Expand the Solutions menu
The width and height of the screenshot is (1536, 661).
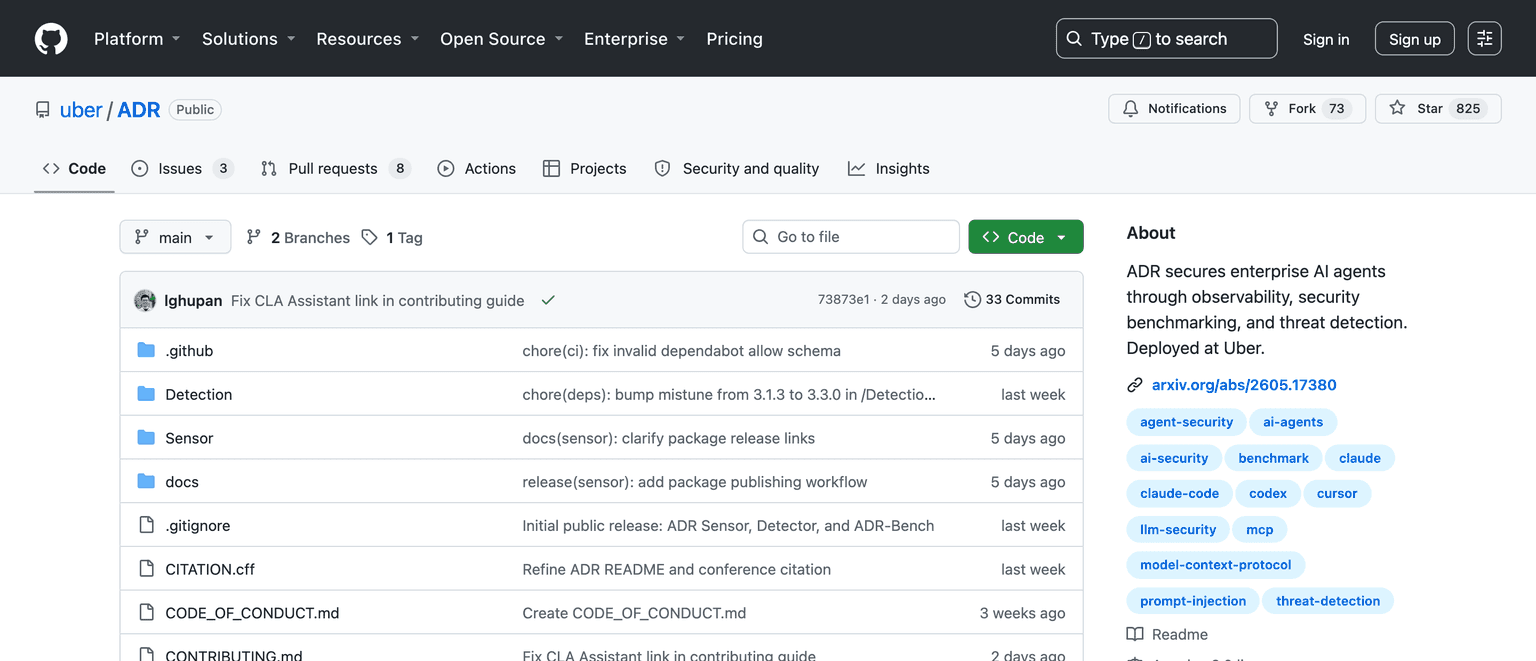pos(249,39)
